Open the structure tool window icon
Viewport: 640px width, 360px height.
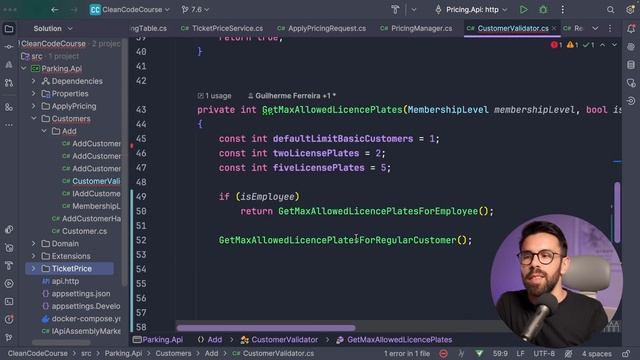point(9,107)
